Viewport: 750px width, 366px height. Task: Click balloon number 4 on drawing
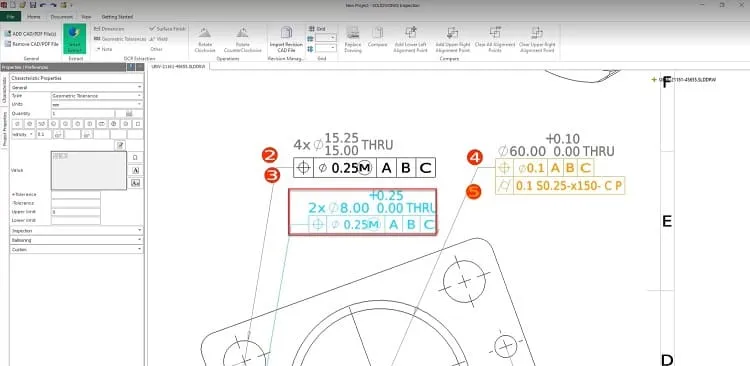click(x=474, y=157)
